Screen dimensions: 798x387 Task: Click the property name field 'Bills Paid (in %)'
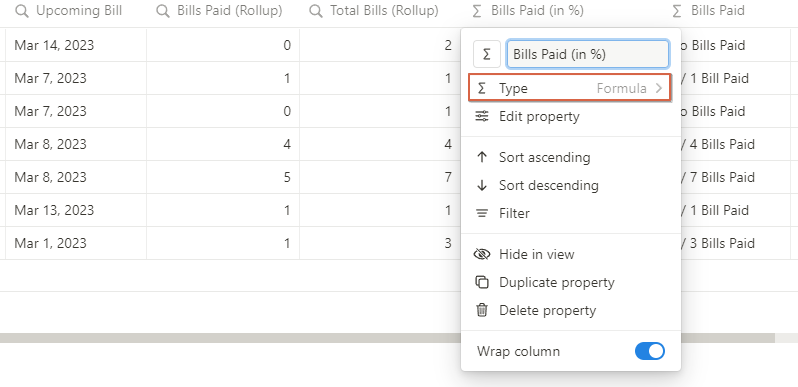click(x=587, y=54)
